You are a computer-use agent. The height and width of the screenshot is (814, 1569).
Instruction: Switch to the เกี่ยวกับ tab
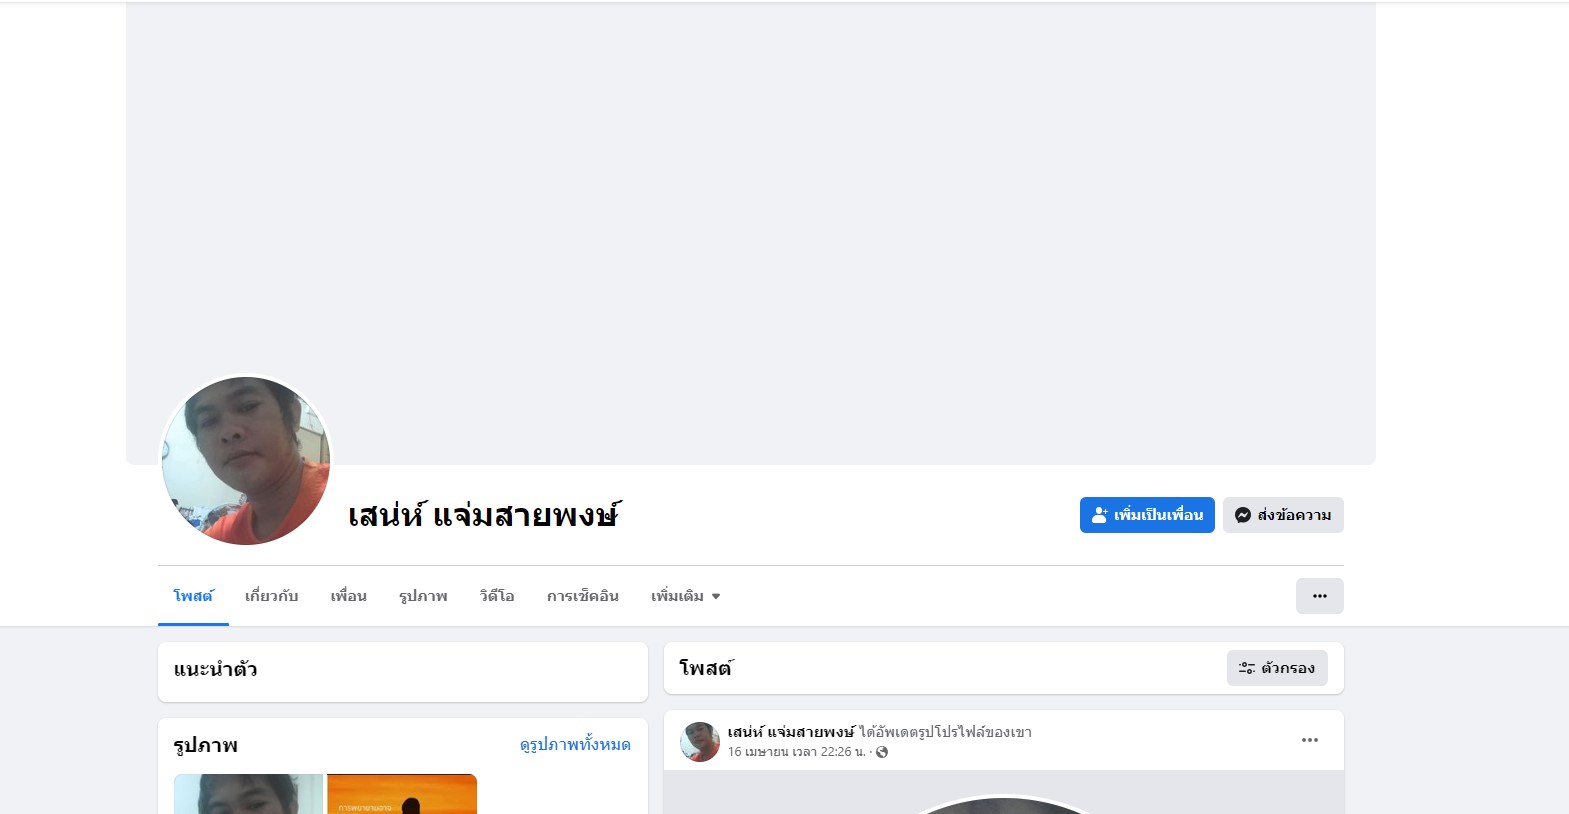(272, 596)
